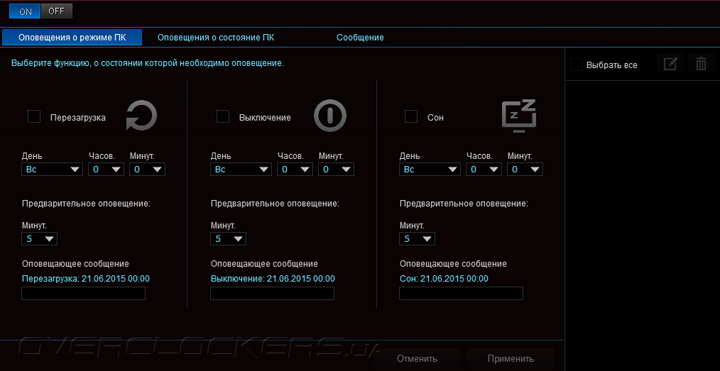Click the Отменить button

pyautogui.click(x=417, y=358)
